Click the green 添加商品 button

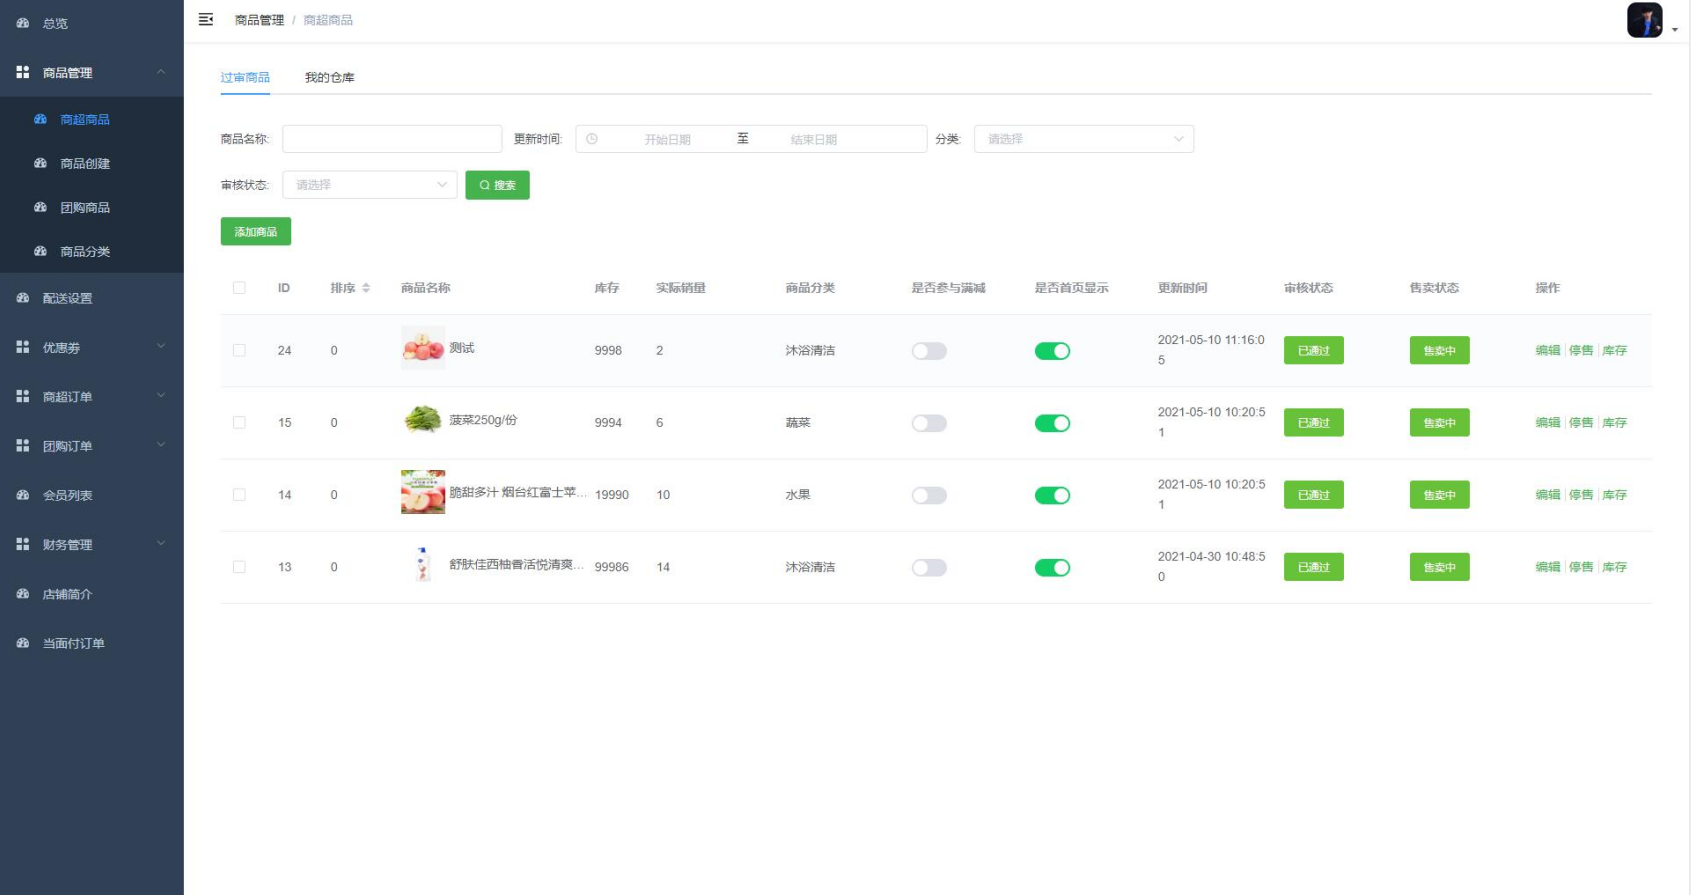[255, 232]
